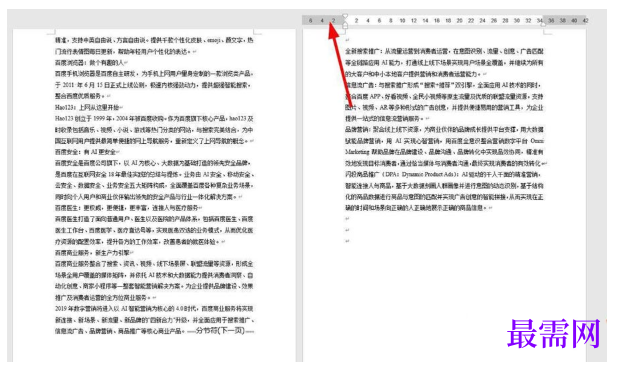
Task: Click the heading line starting '百度医生'
Action: coord(128,208)
